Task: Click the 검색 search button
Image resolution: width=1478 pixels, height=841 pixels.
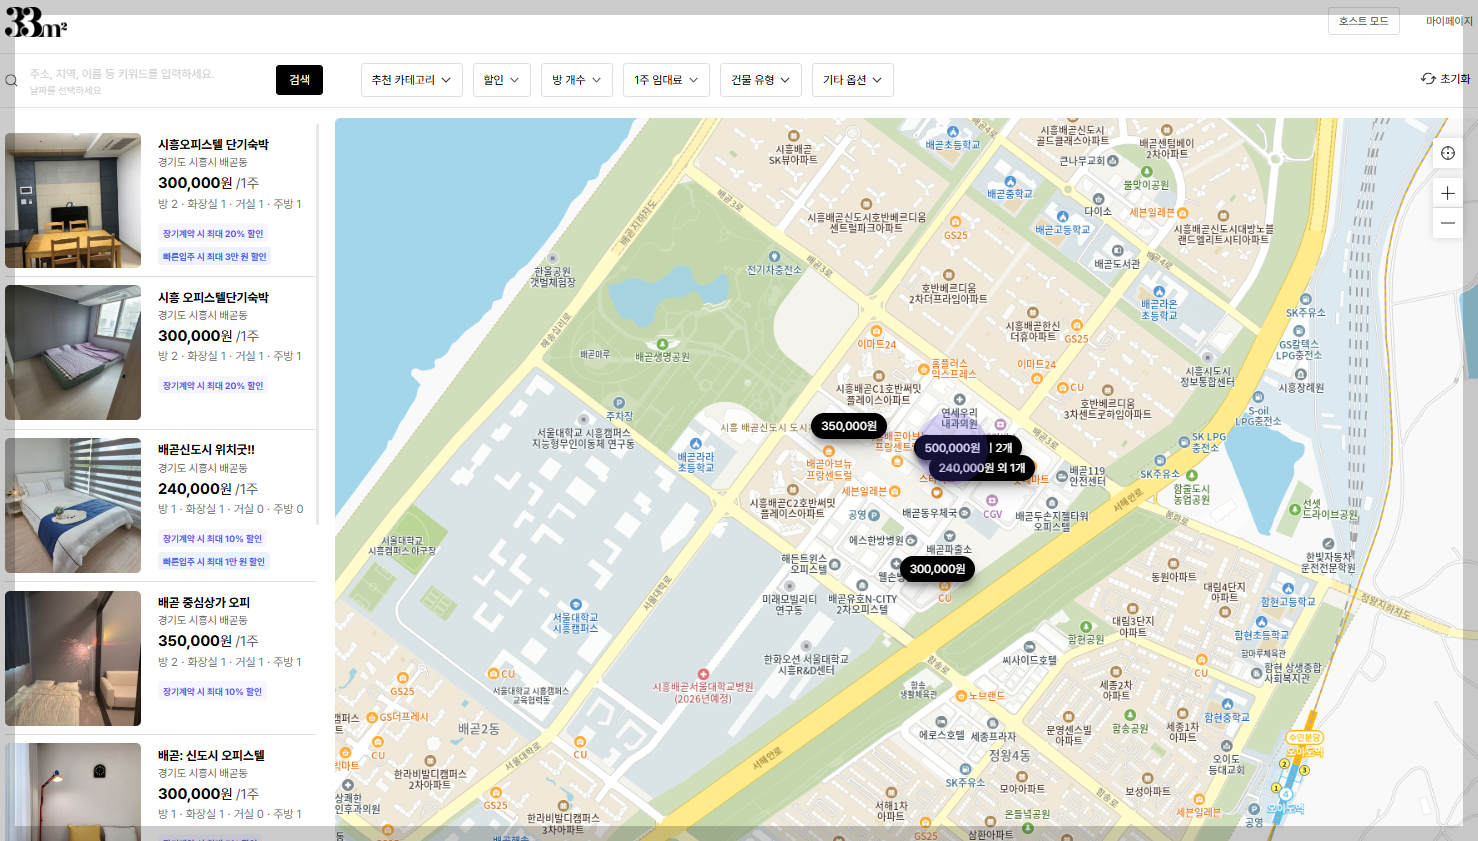Action: [299, 80]
